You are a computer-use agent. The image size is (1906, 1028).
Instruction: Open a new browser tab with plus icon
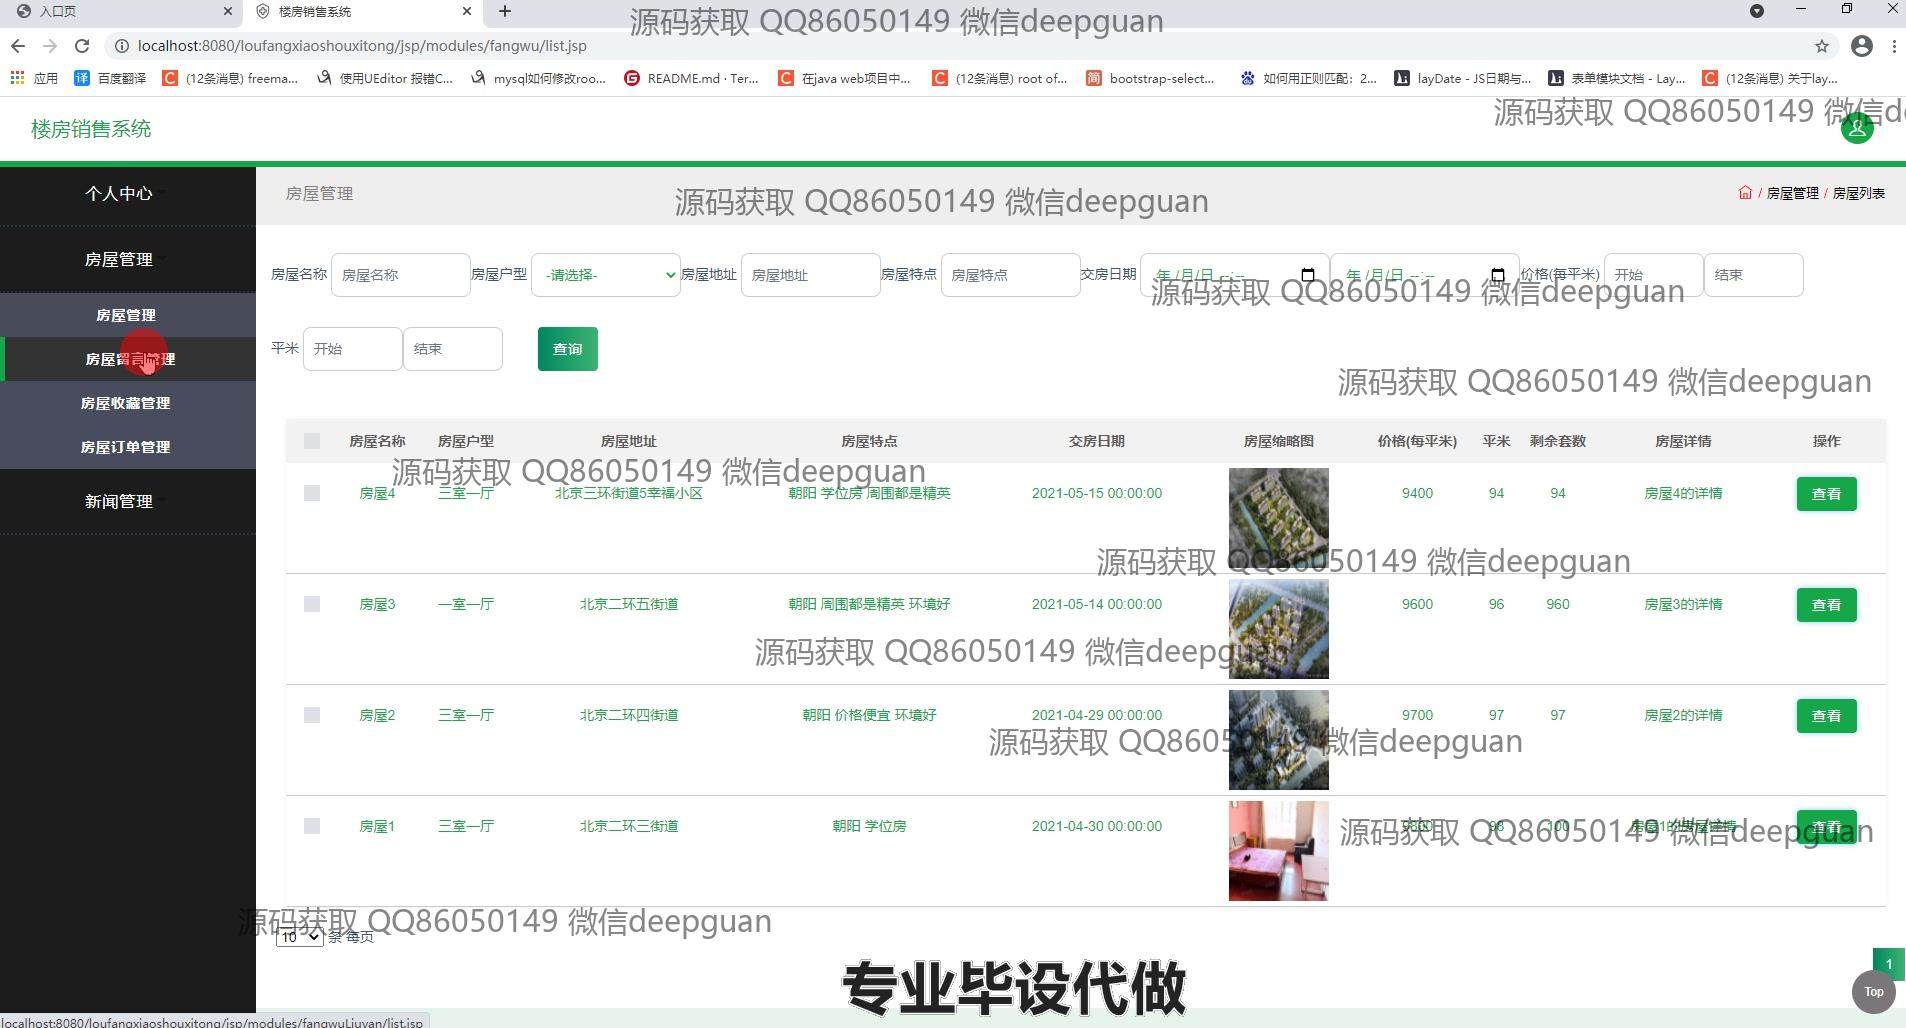(x=505, y=11)
